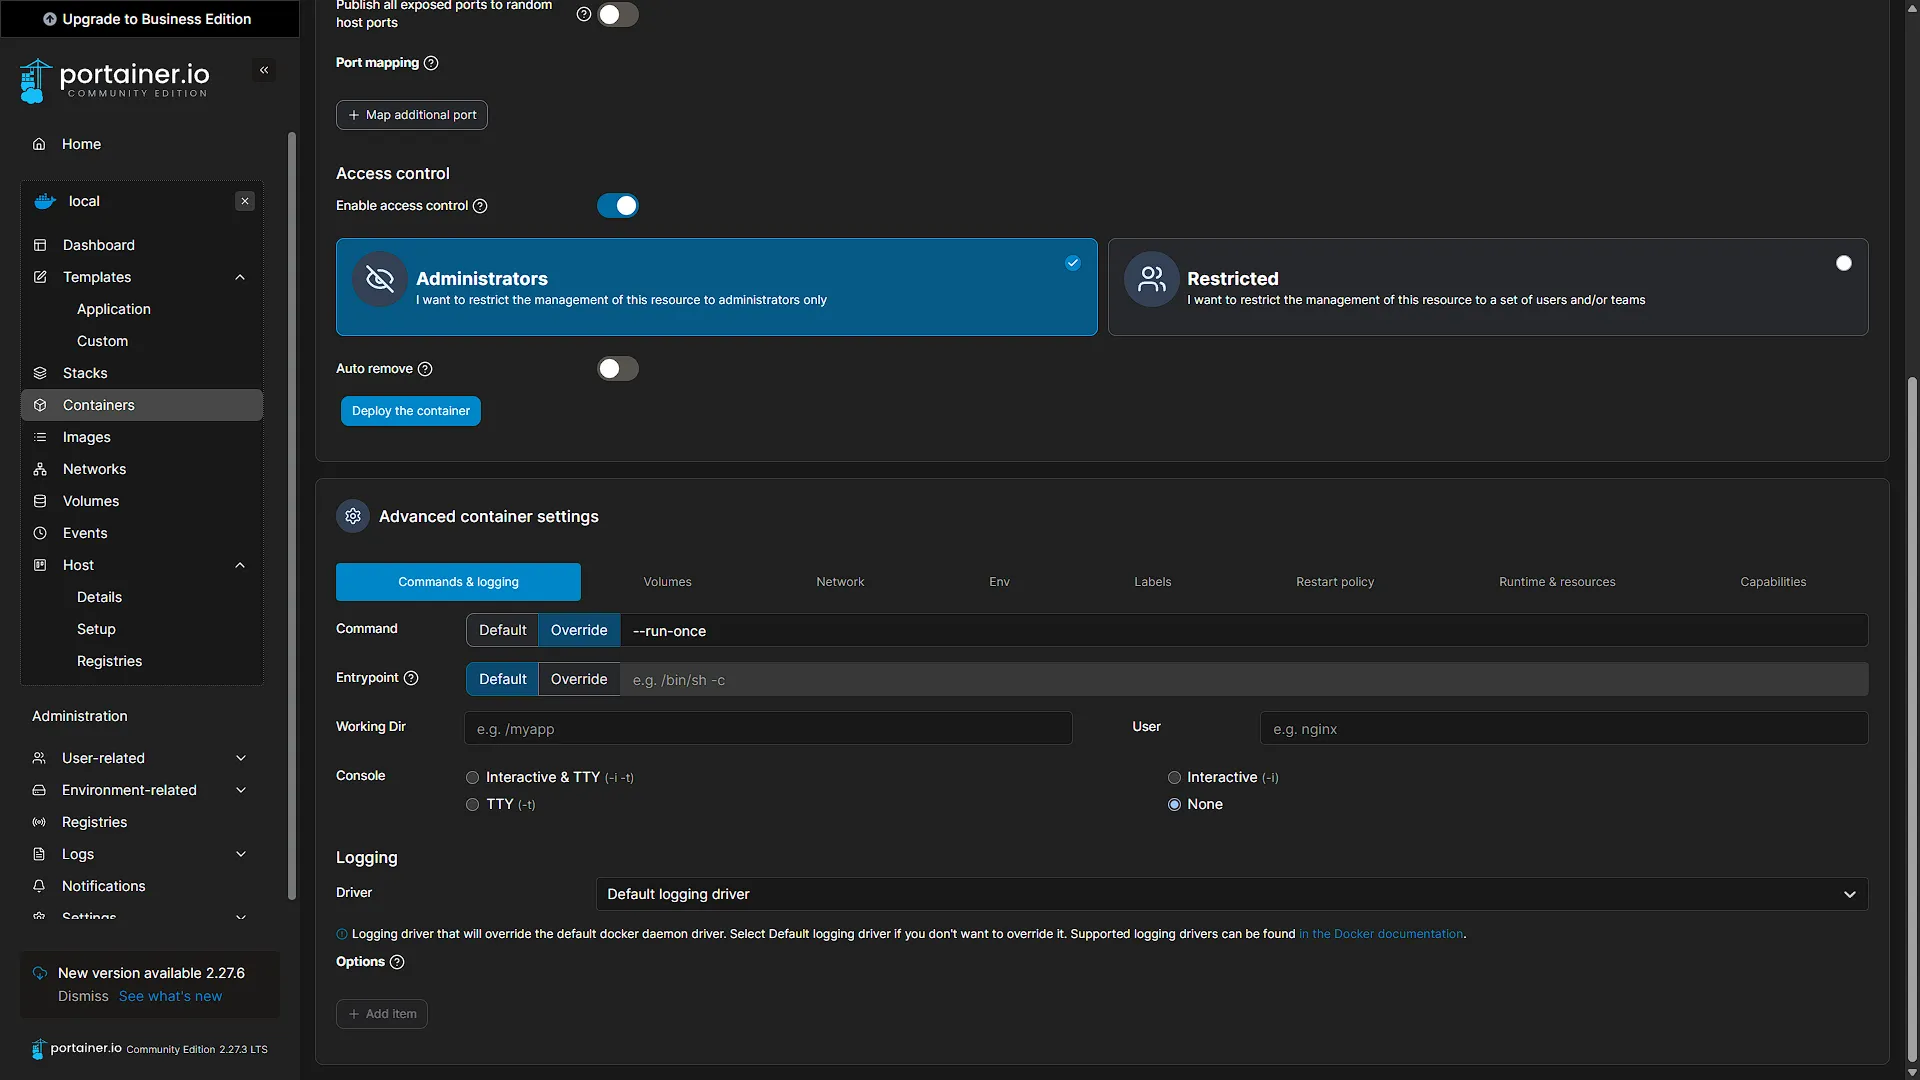Open help icon next to Port mapping

pos(431,63)
